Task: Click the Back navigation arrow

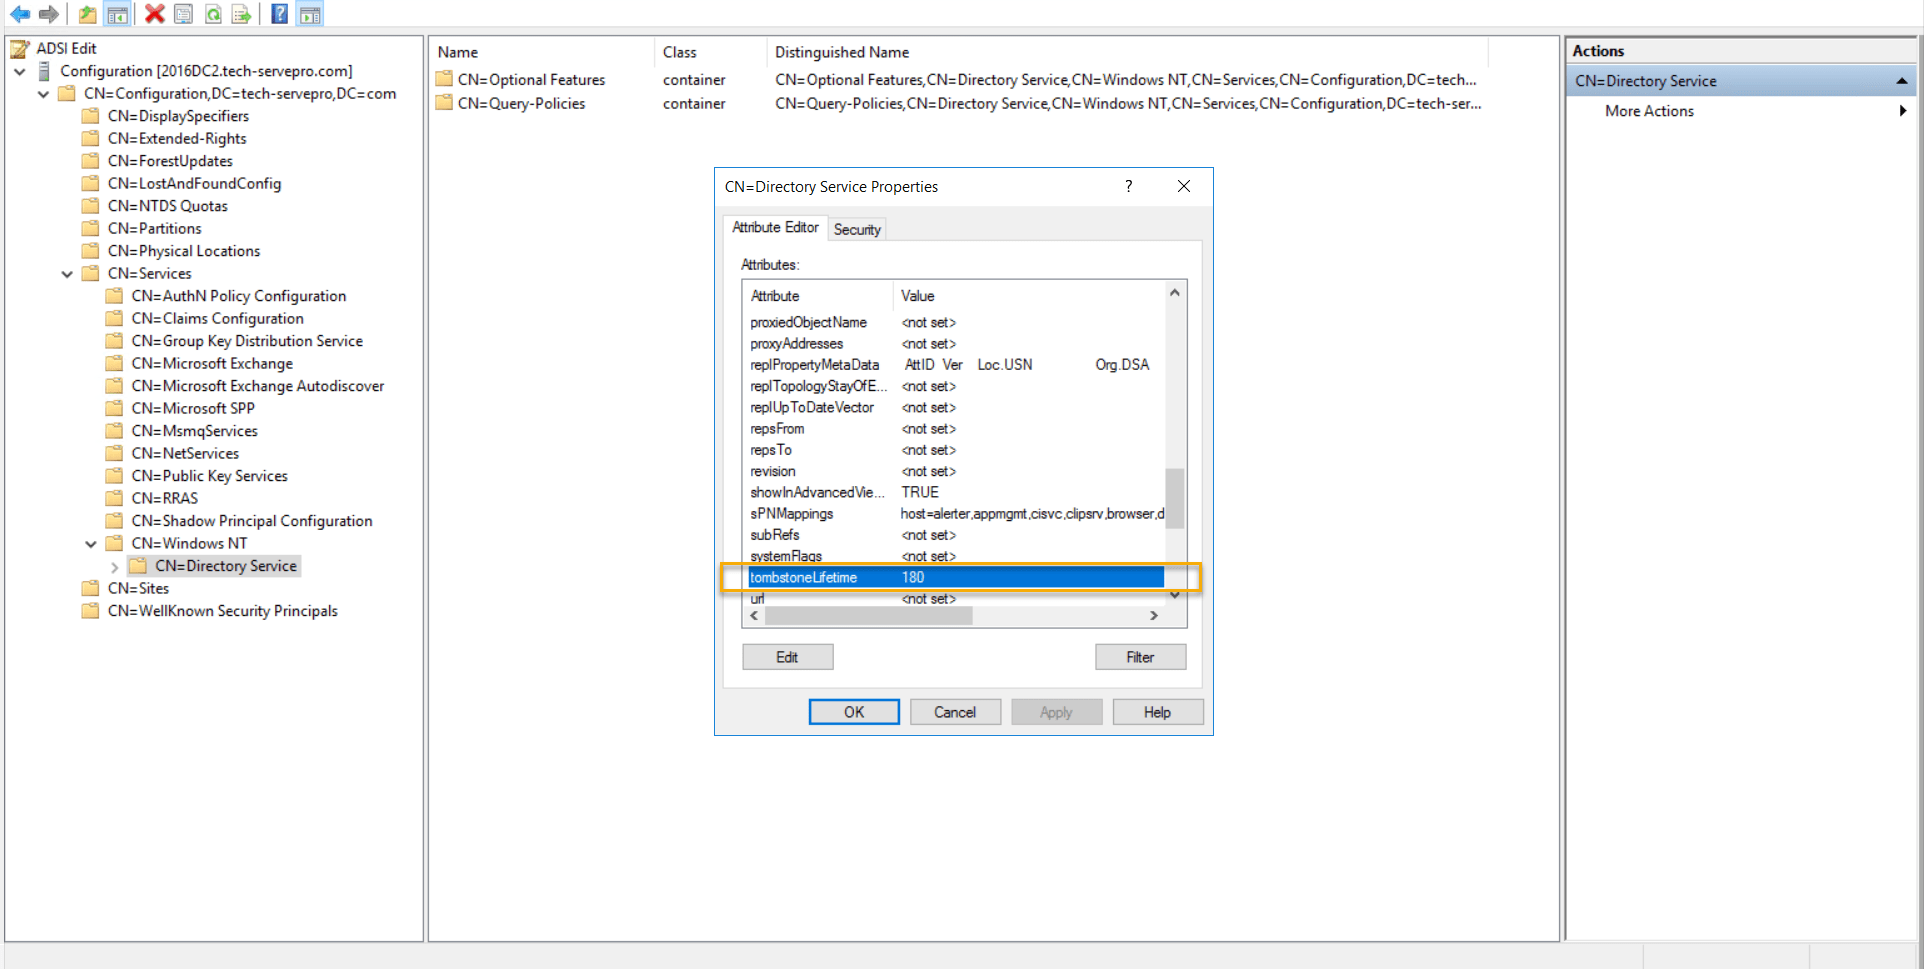Action: (x=19, y=14)
